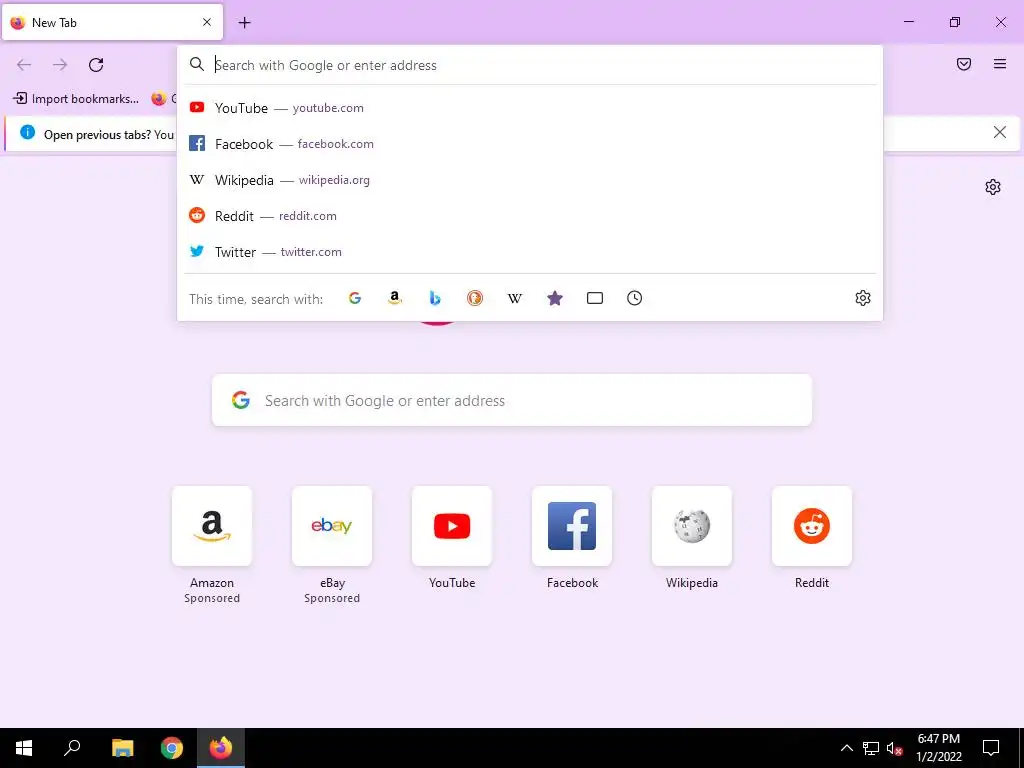Choose the Twitter twitter.com suggestion
This screenshot has height=768, width=1024.
coord(530,251)
